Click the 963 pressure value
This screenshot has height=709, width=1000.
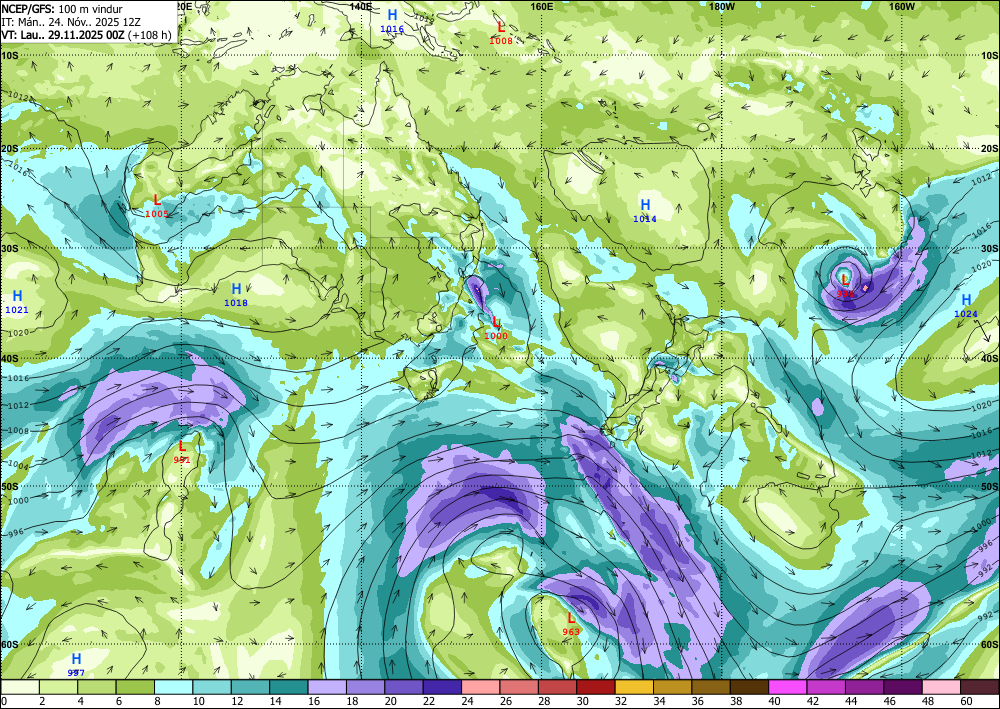pos(571,632)
